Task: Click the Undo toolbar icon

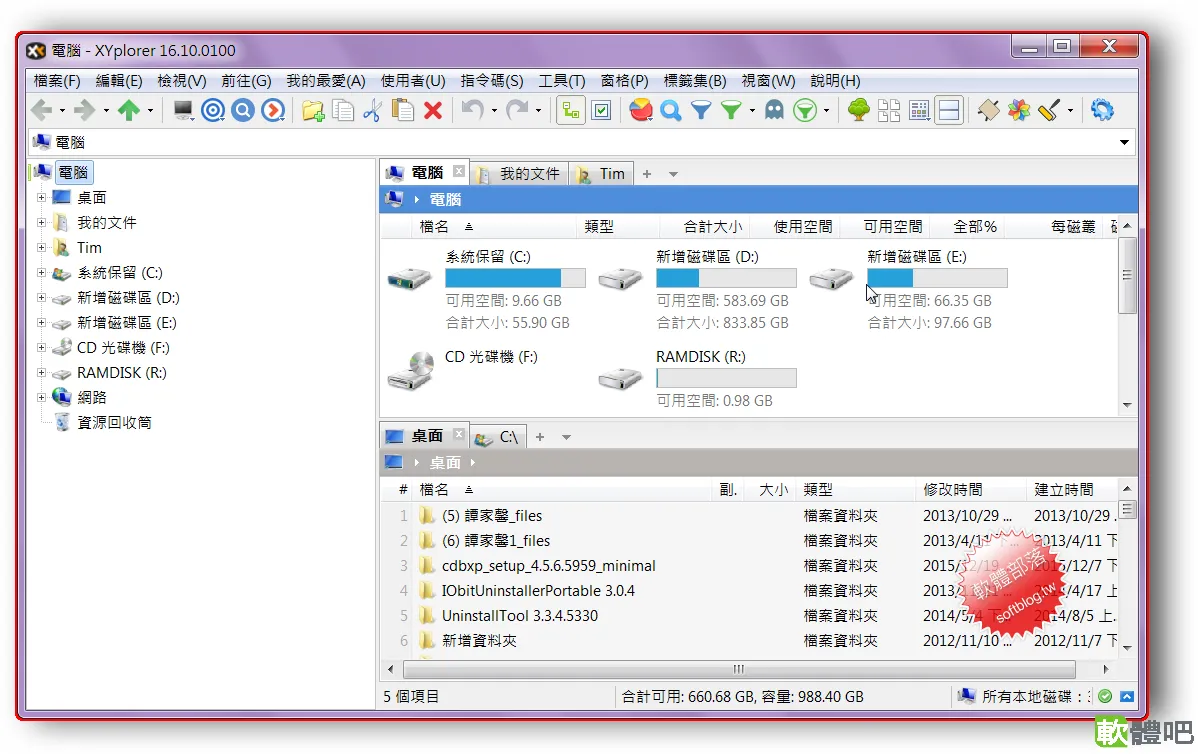Action: click(x=472, y=111)
